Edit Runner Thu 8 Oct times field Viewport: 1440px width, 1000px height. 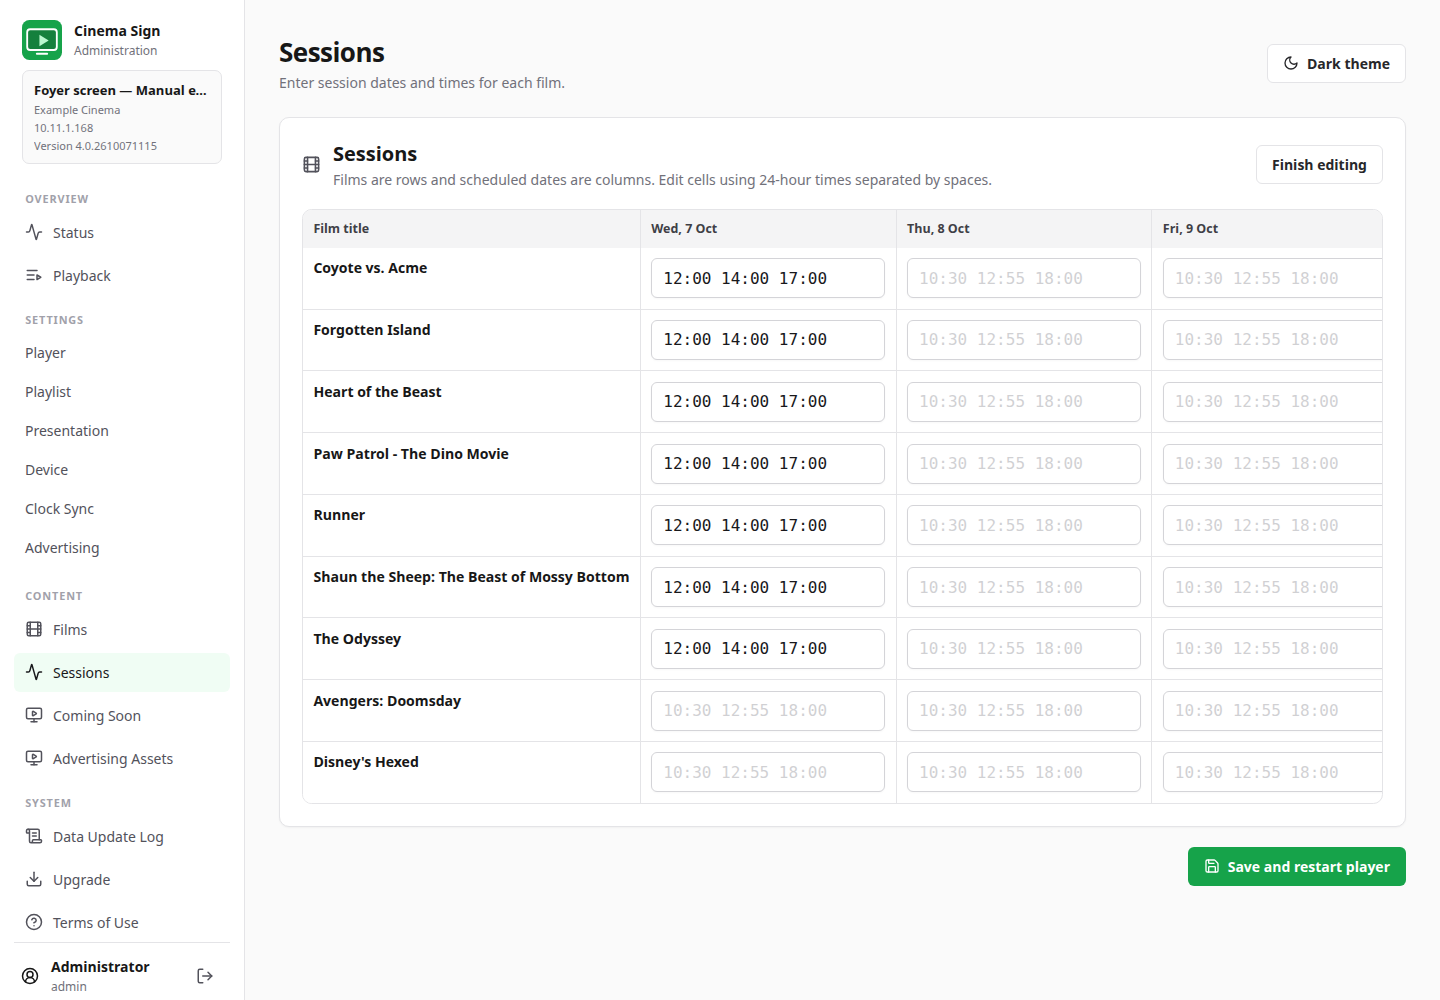(1024, 525)
